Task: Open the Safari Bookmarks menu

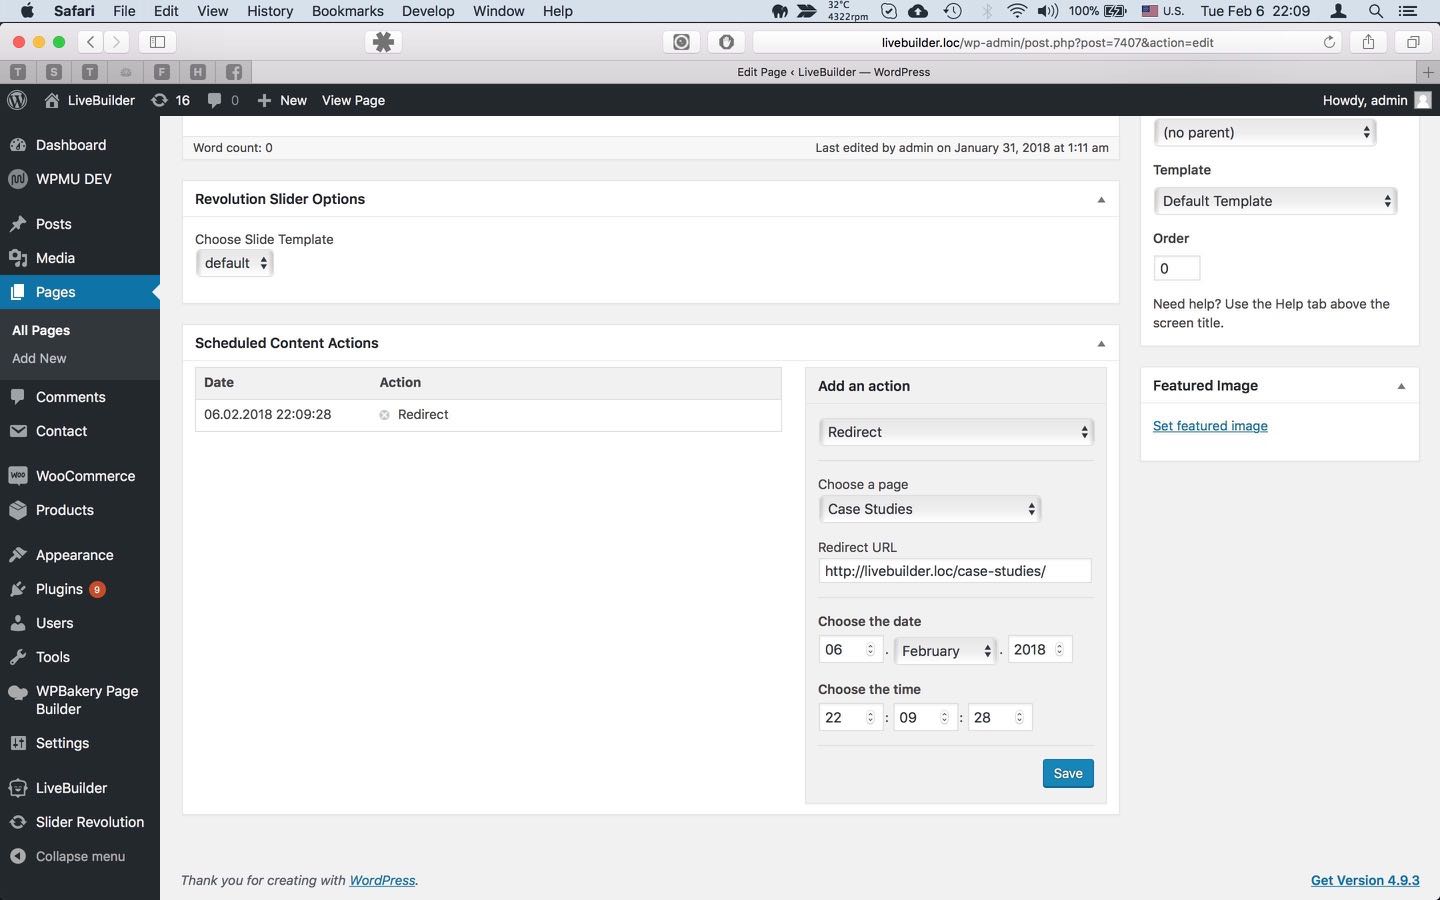Action: [347, 11]
